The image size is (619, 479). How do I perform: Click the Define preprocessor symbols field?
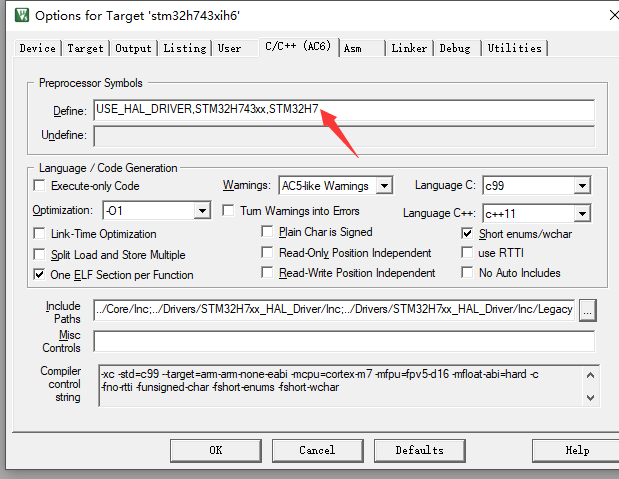tap(344, 109)
